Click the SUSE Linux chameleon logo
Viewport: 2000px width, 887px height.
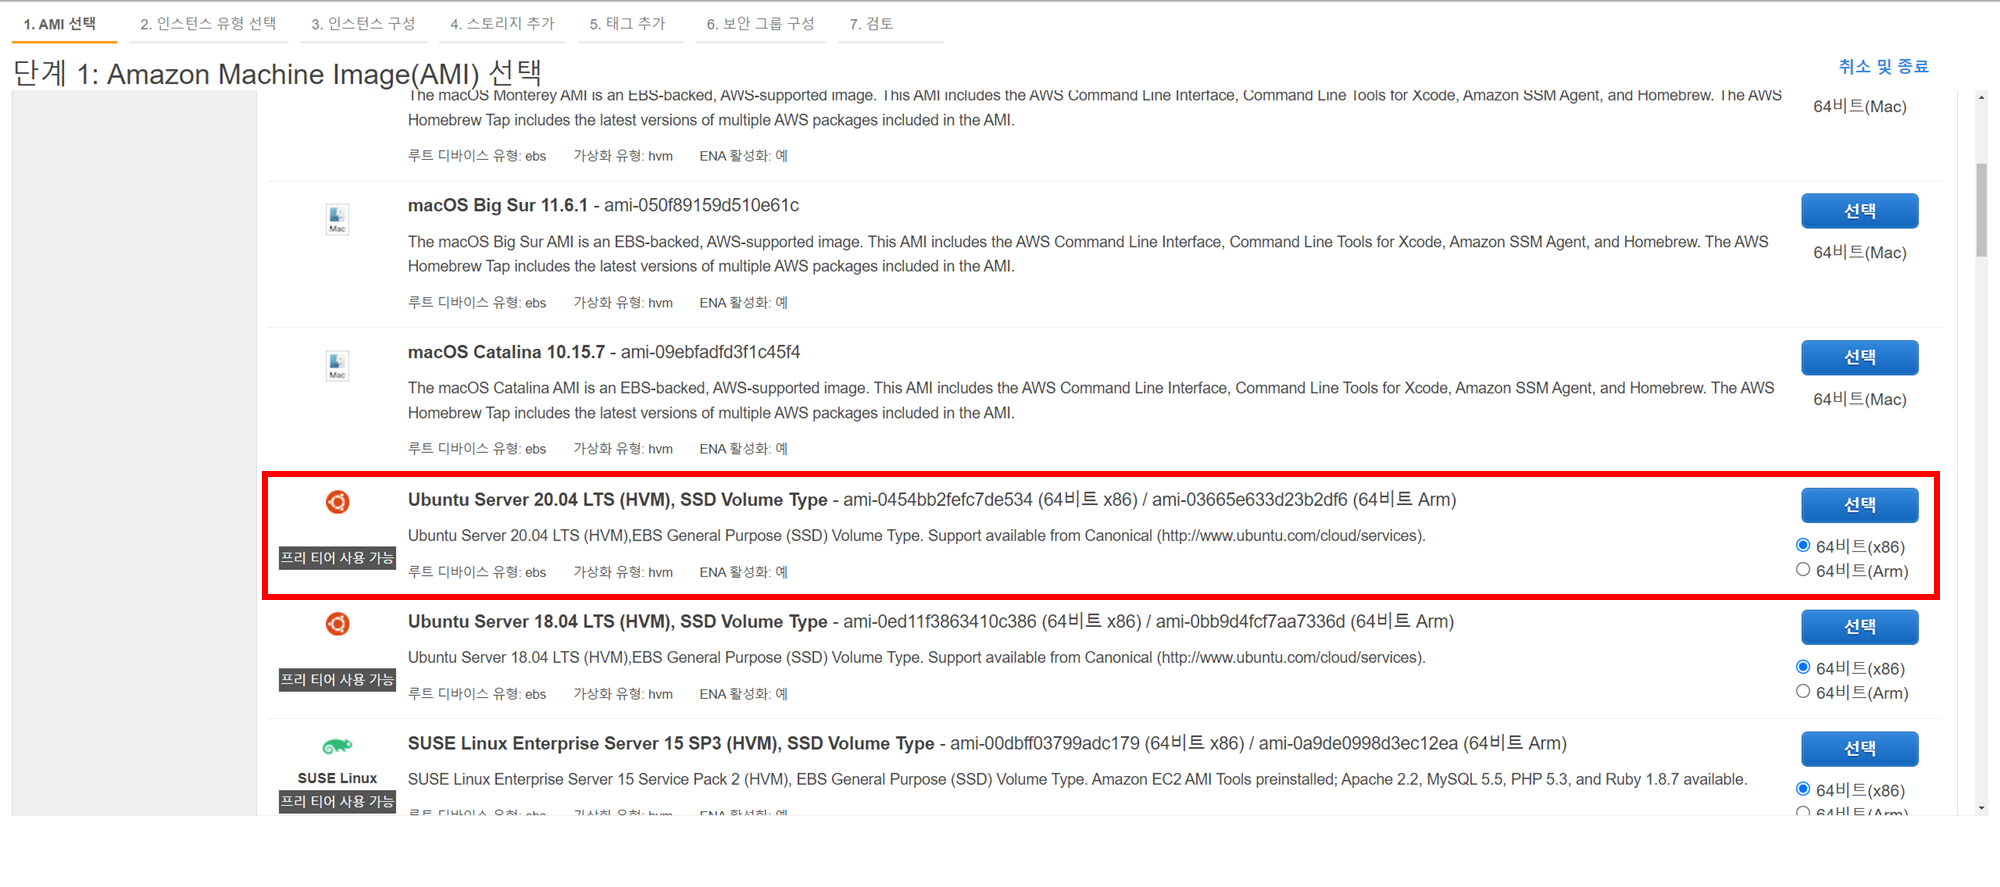point(337,746)
